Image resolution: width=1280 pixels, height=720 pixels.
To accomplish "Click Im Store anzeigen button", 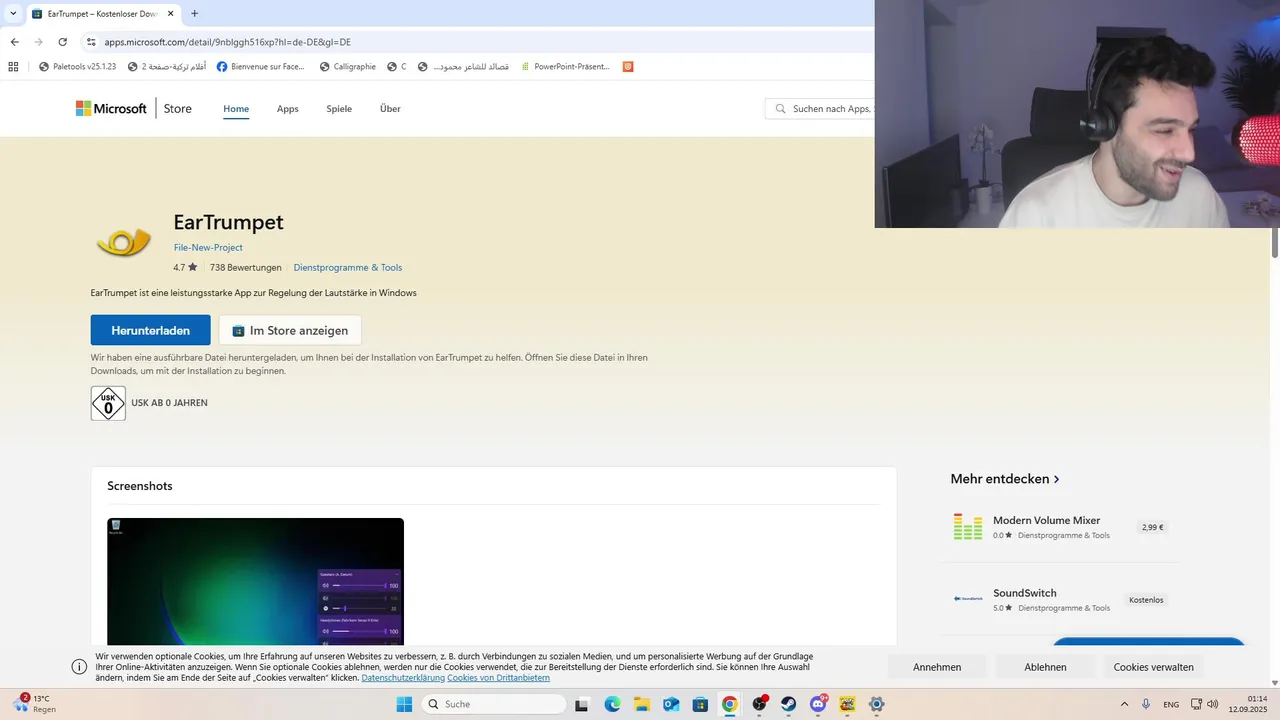I will pyautogui.click(x=290, y=330).
